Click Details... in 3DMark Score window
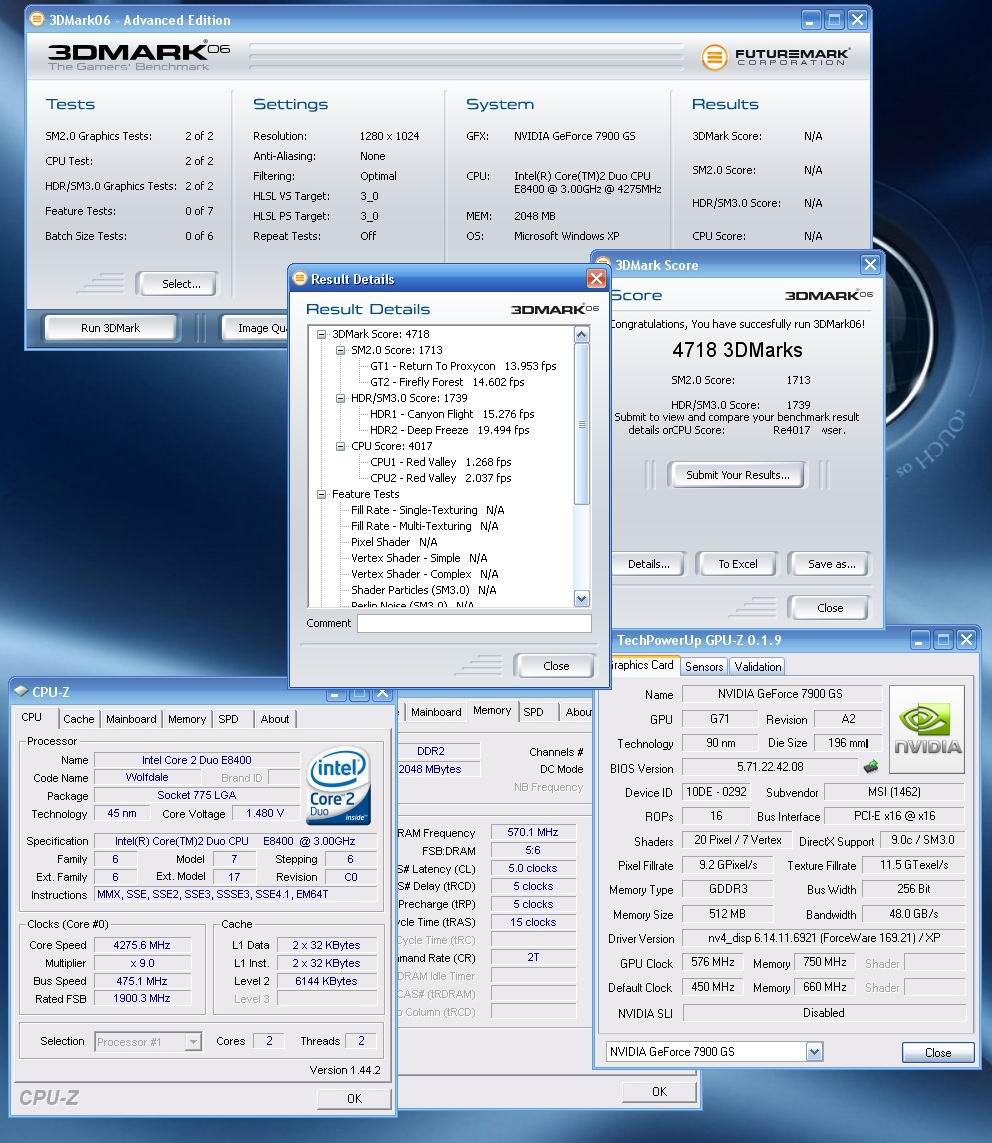Image resolution: width=992 pixels, height=1143 pixels. tap(649, 564)
